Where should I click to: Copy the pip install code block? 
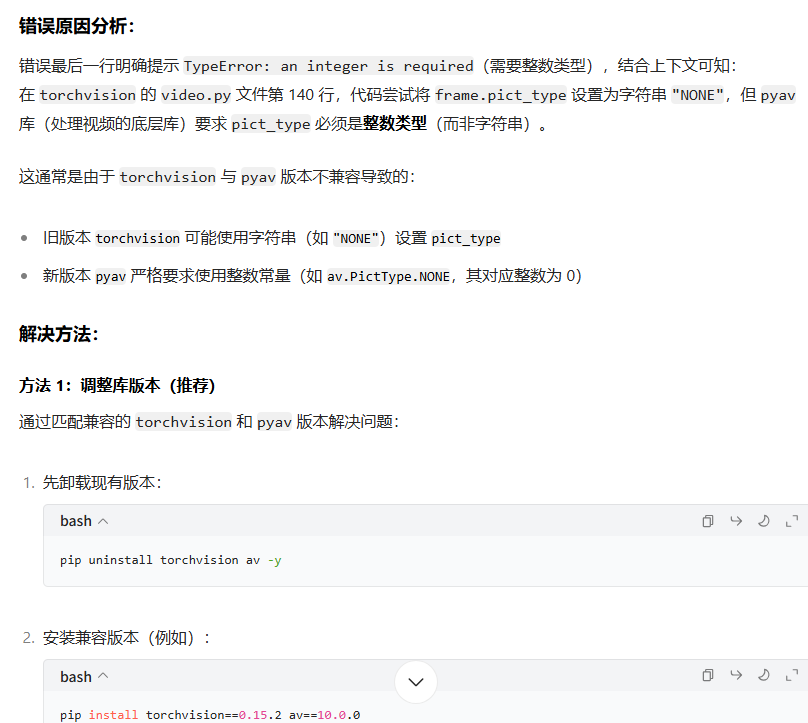(708, 675)
